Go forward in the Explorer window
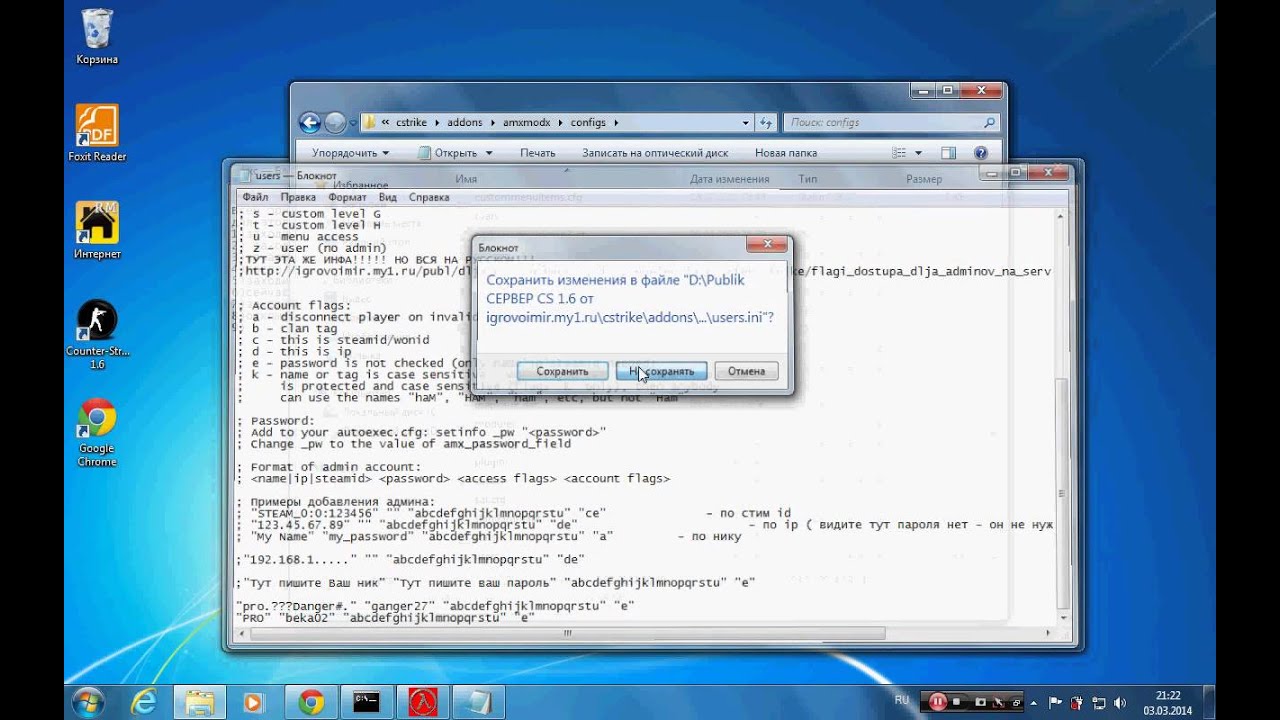The height and width of the screenshot is (720, 1280). 335,123
